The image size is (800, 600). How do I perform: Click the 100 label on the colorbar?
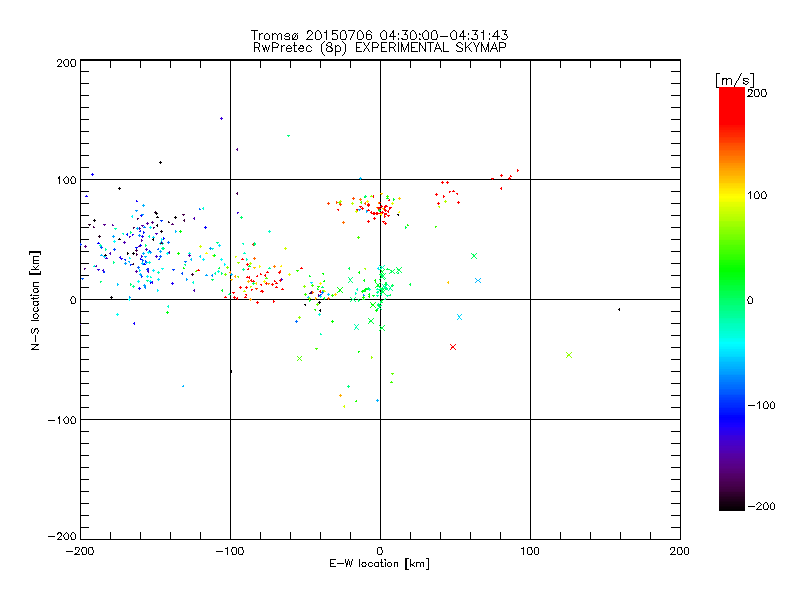pos(757,195)
